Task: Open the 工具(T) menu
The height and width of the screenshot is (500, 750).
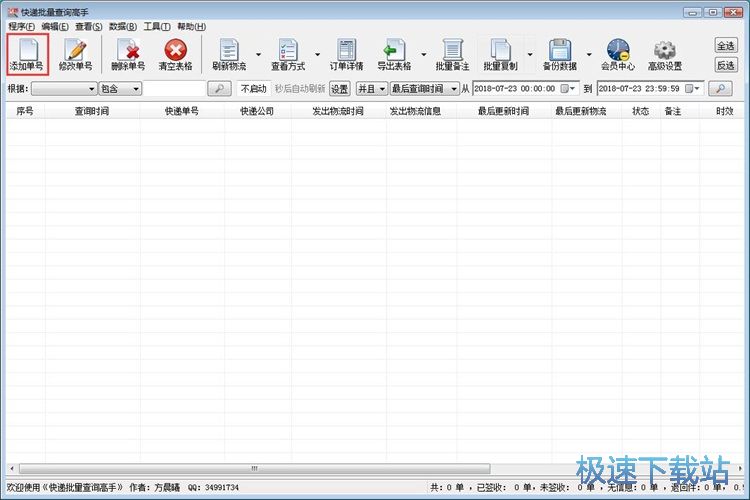Action: coord(157,26)
